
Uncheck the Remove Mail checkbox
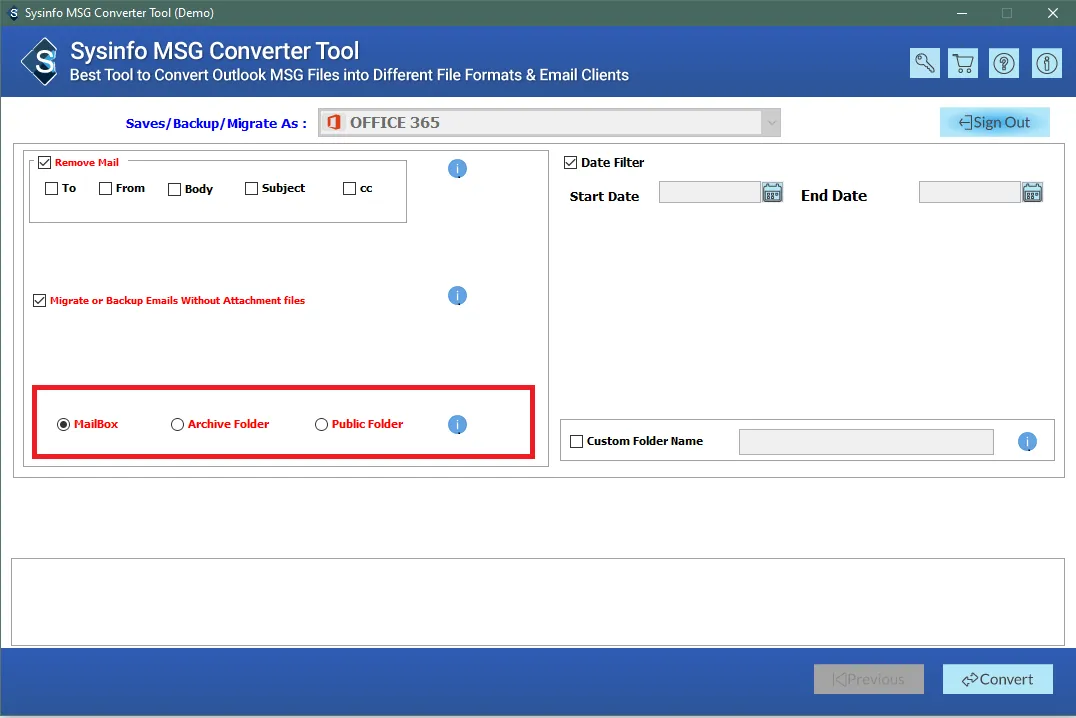44,163
